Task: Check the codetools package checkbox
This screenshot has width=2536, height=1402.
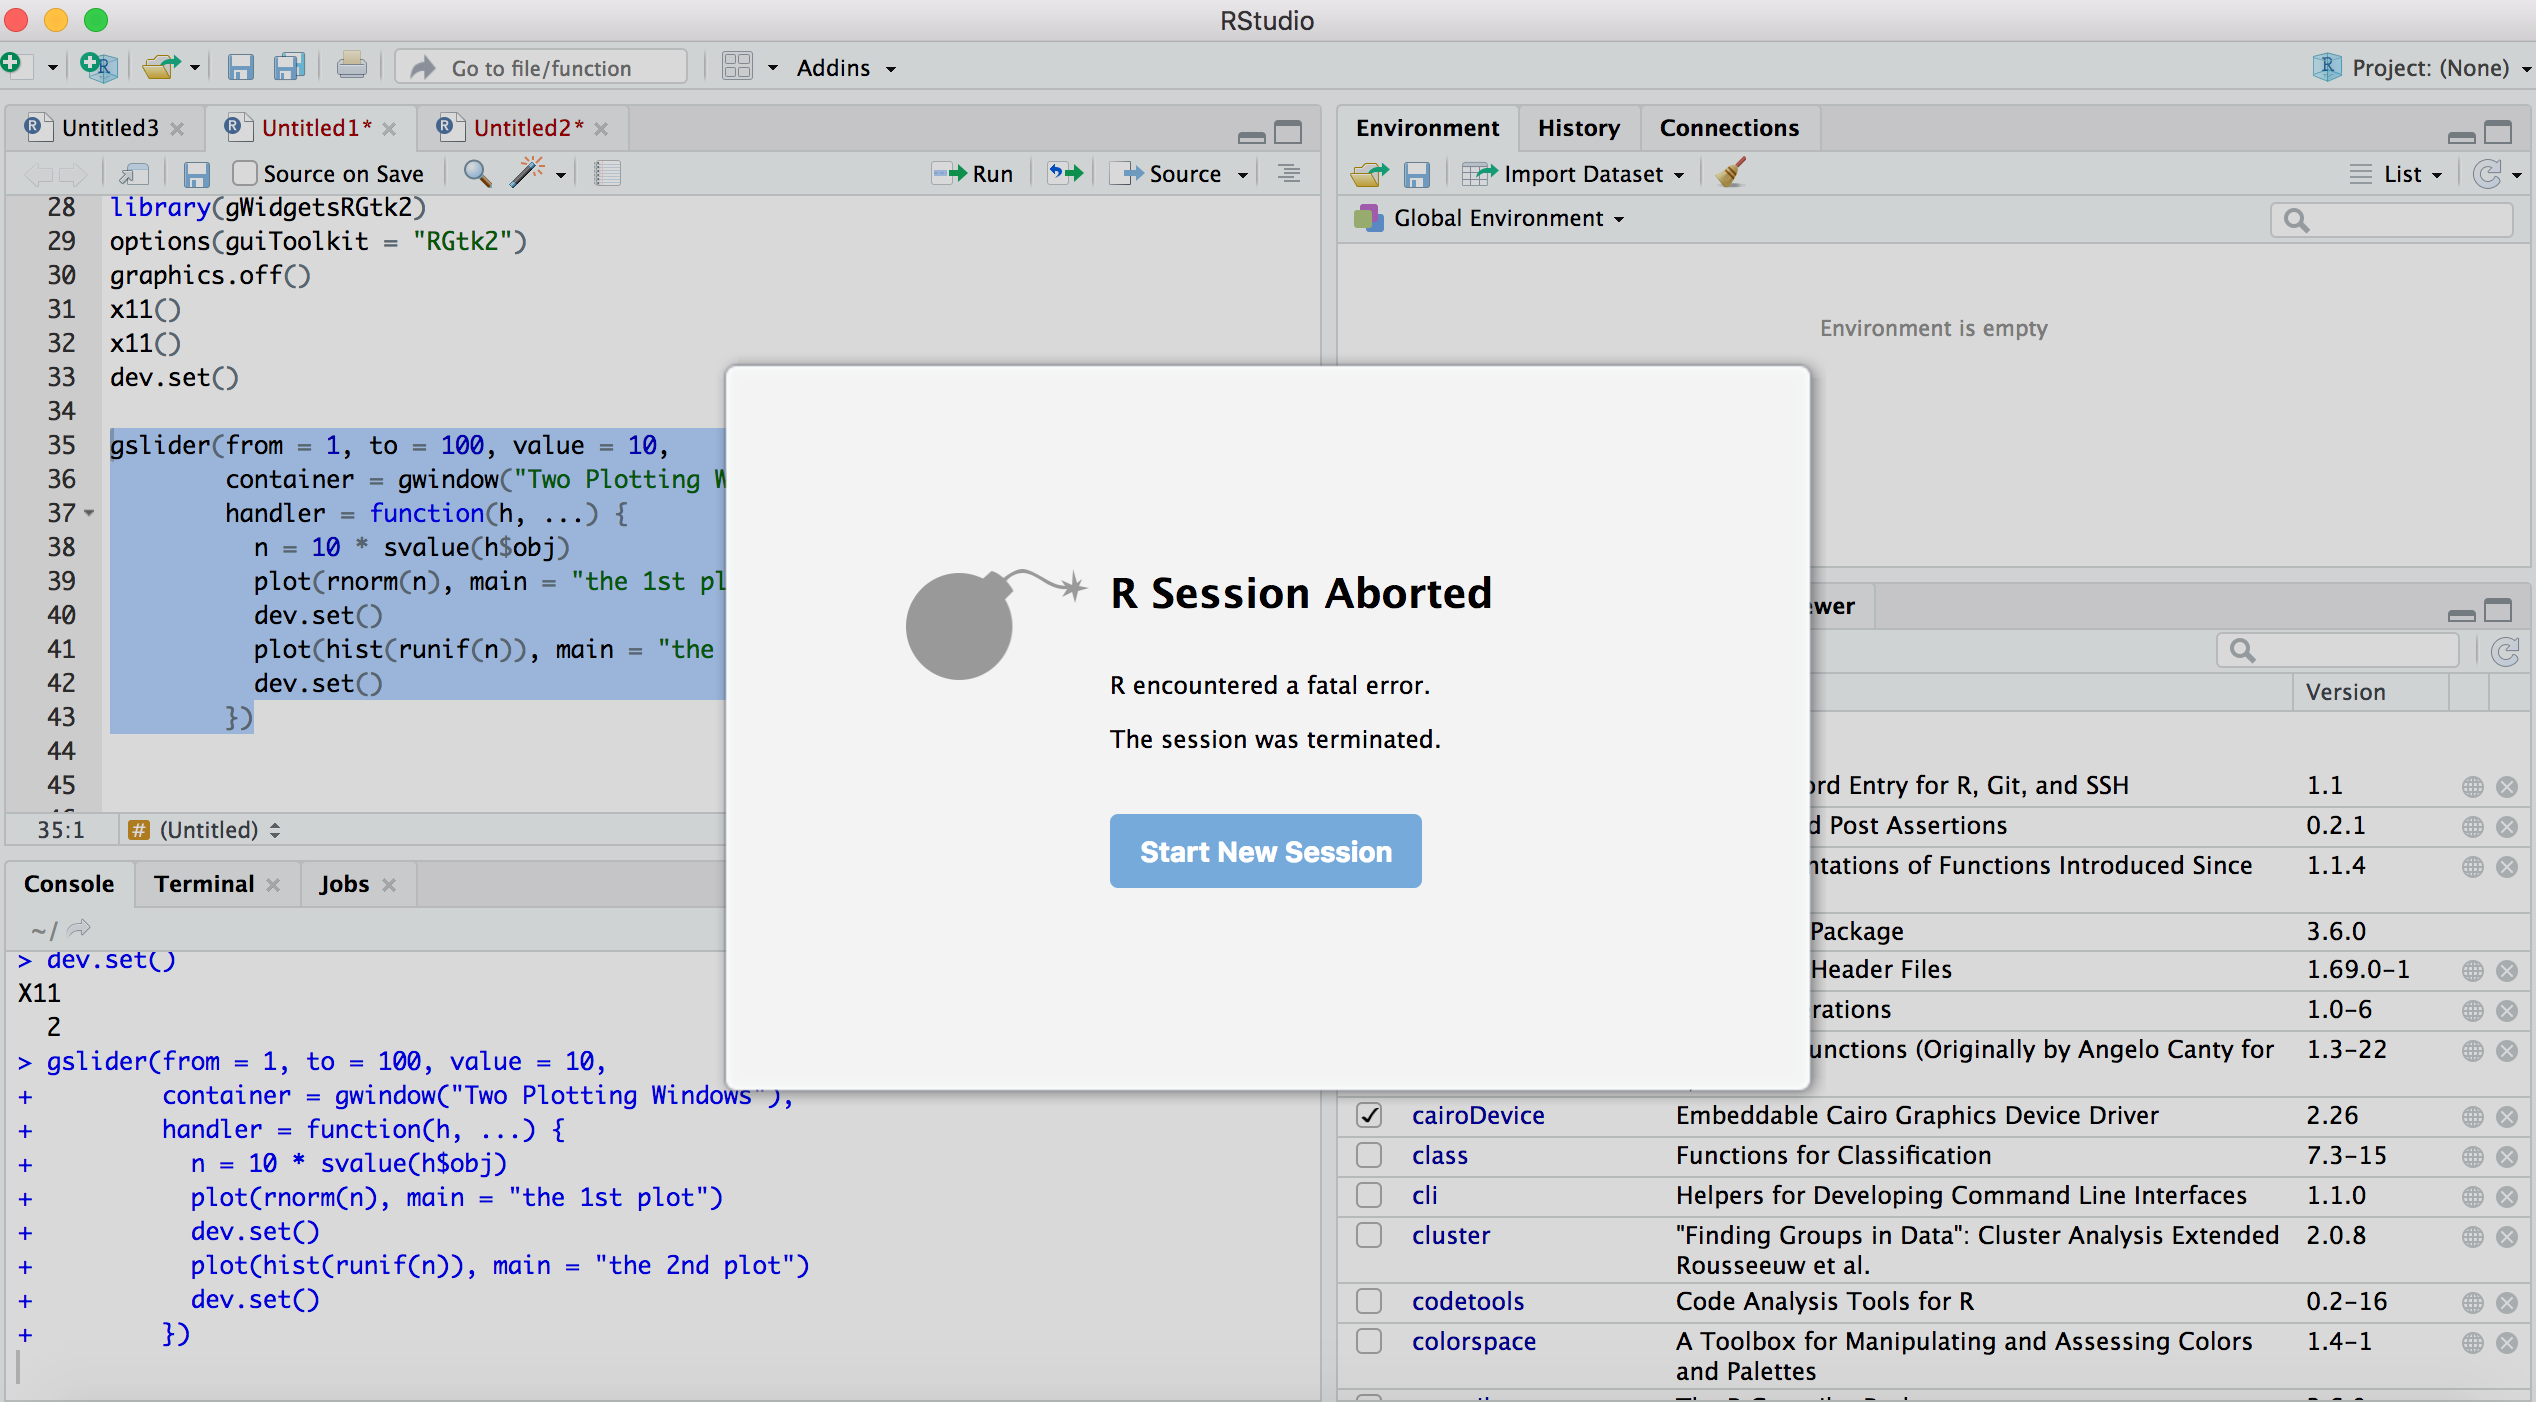Action: tap(1369, 1301)
